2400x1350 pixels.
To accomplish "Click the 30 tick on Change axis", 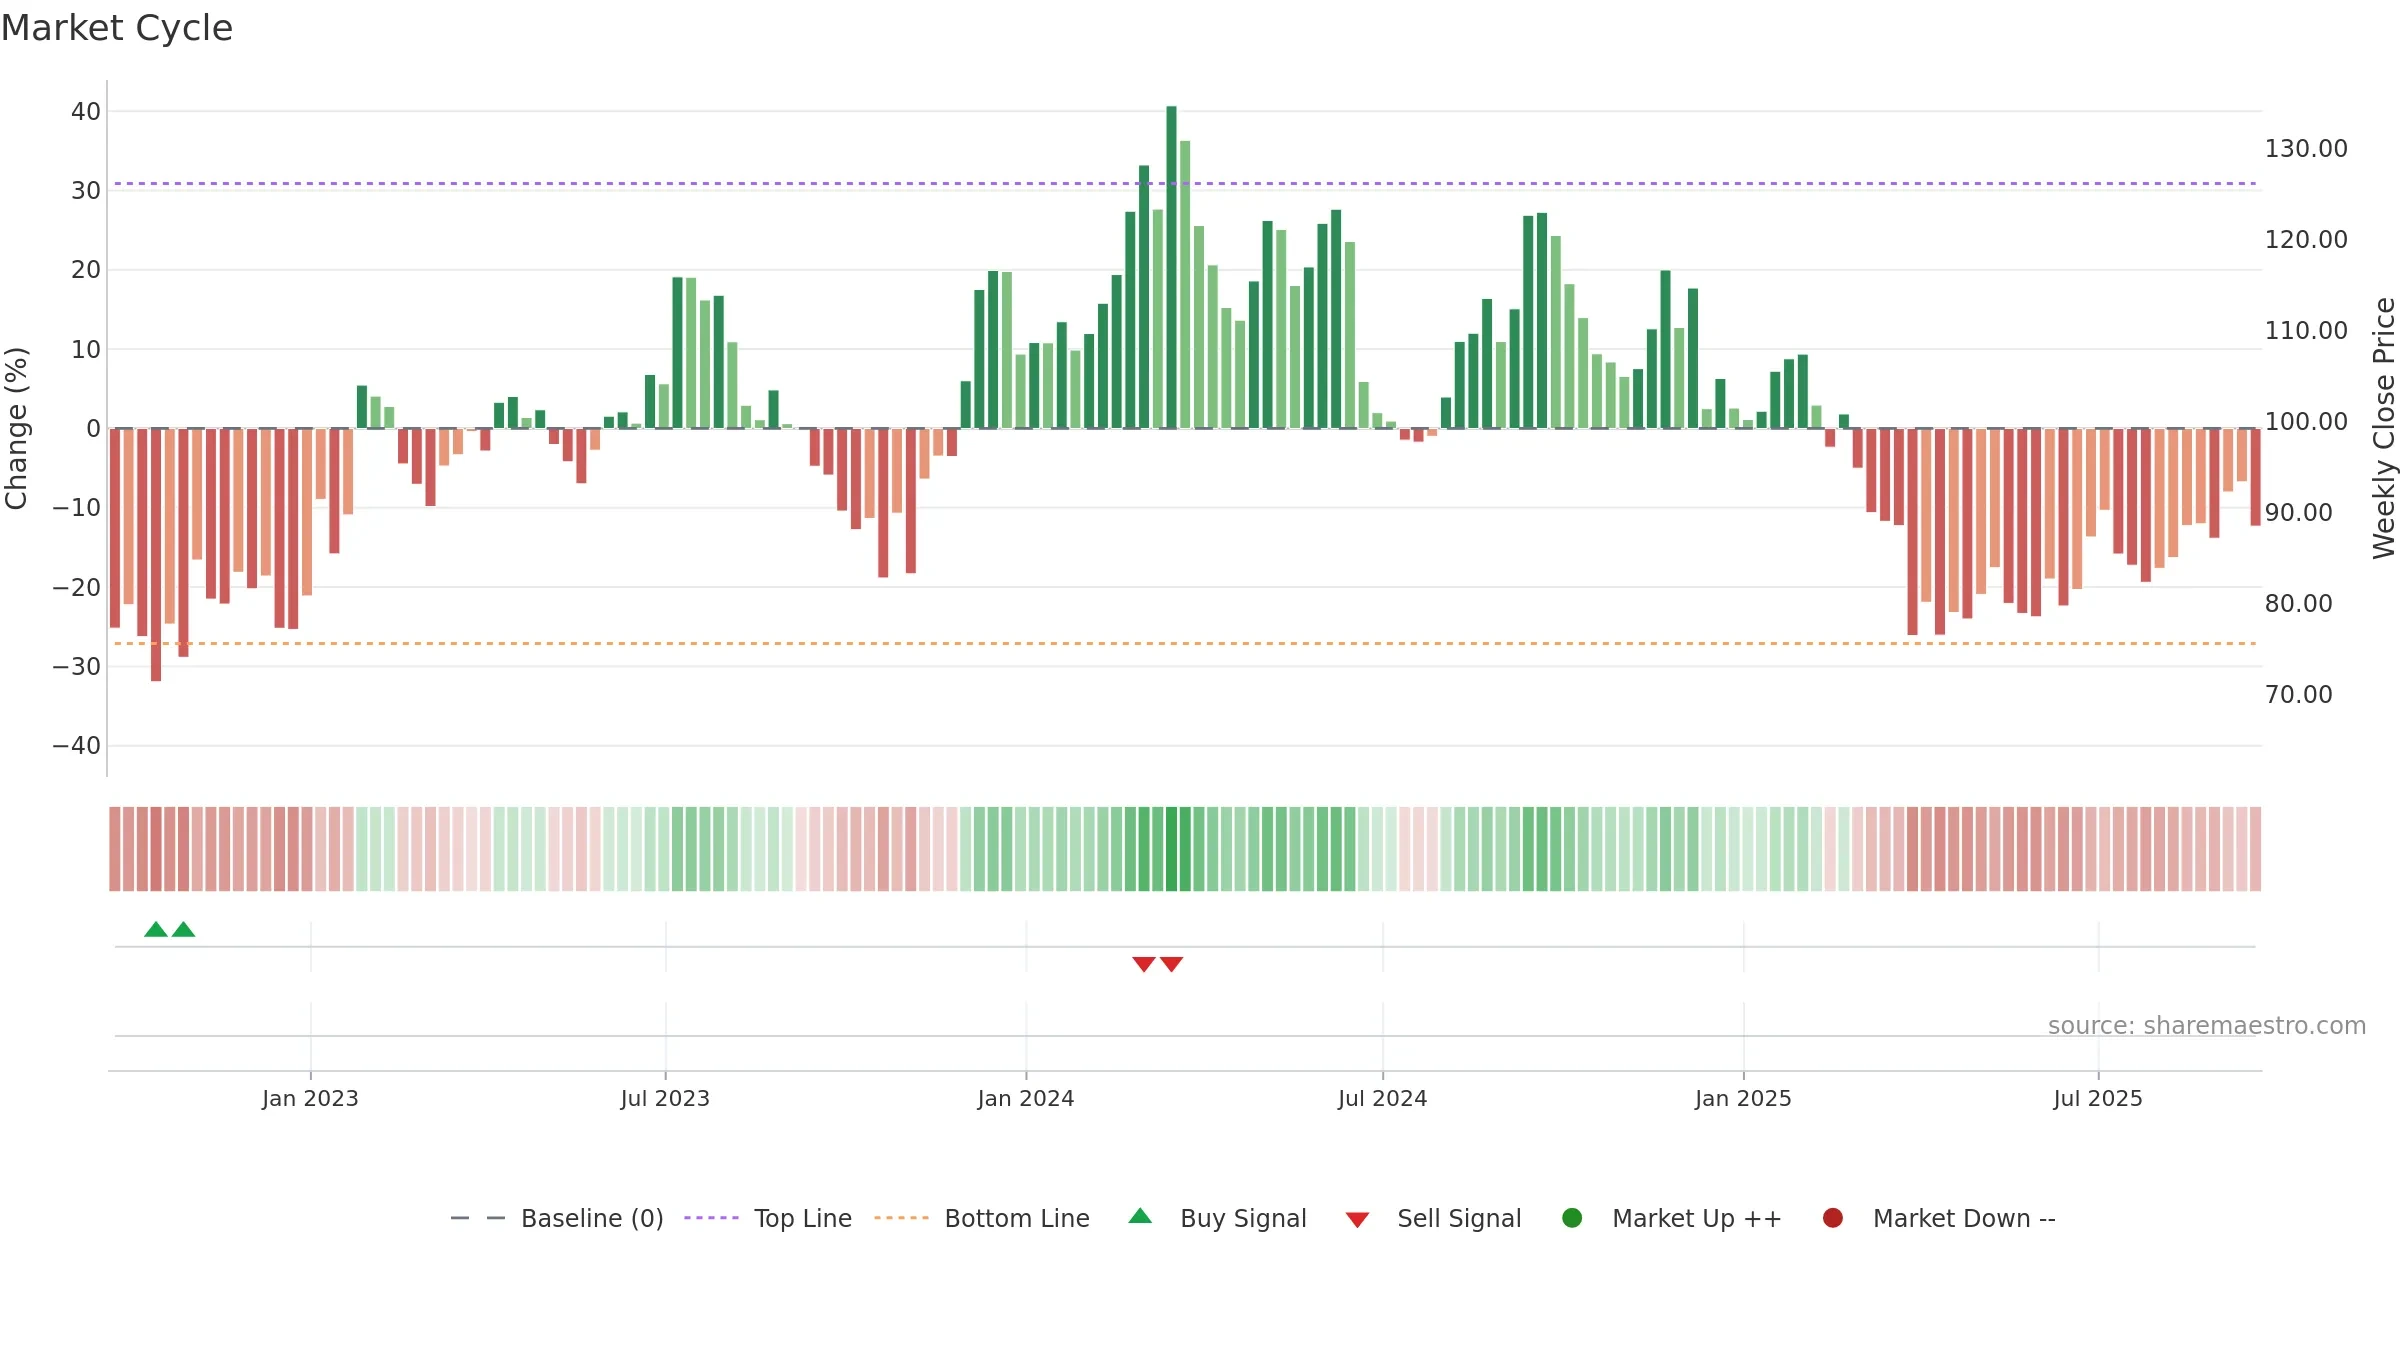I will point(86,191).
